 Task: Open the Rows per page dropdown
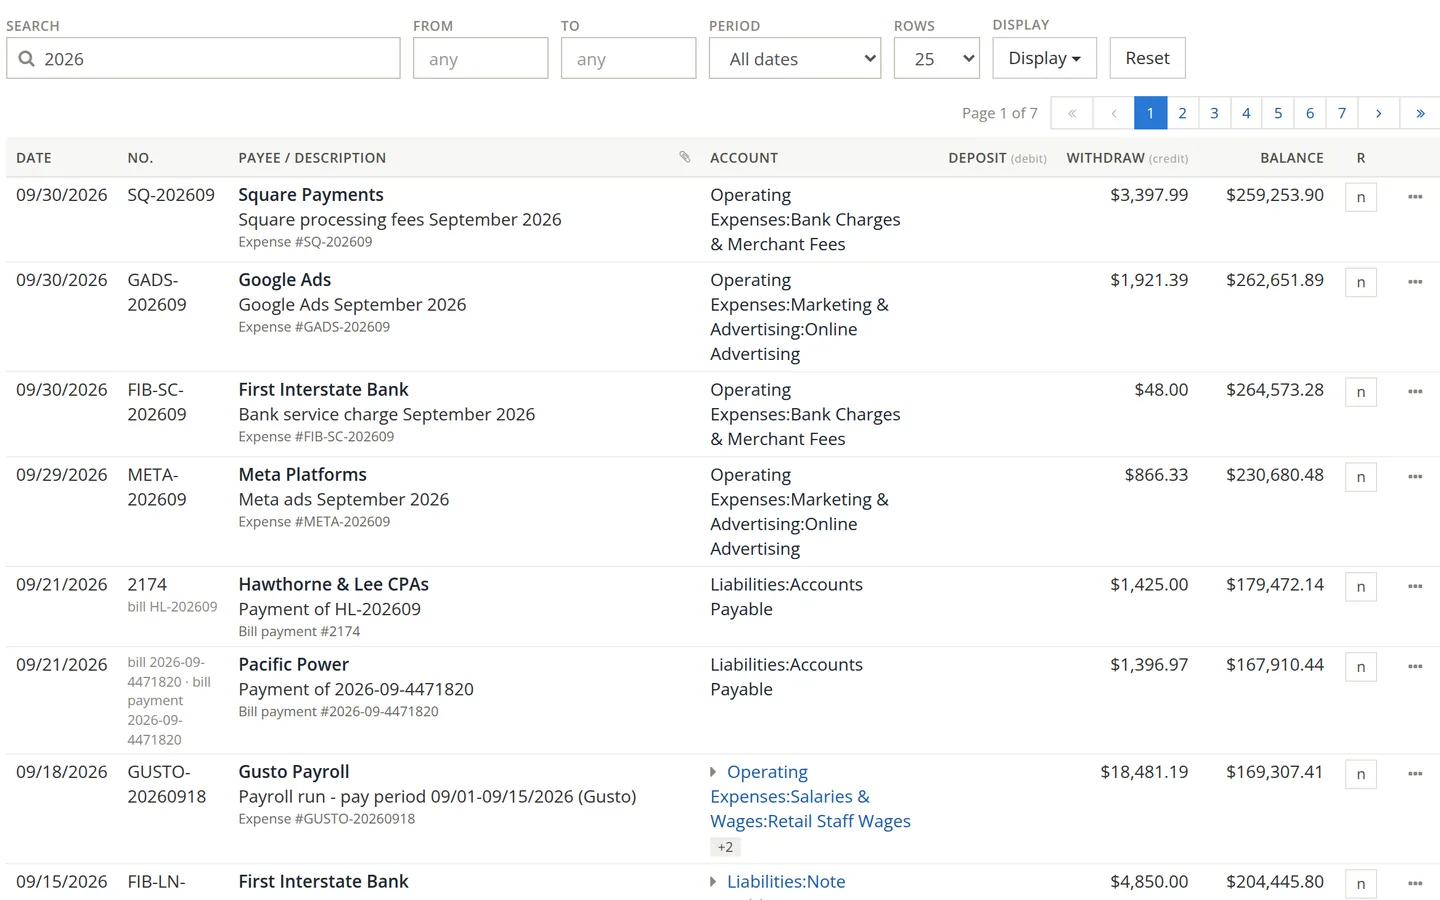pyautogui.click(x=937, y=59)
